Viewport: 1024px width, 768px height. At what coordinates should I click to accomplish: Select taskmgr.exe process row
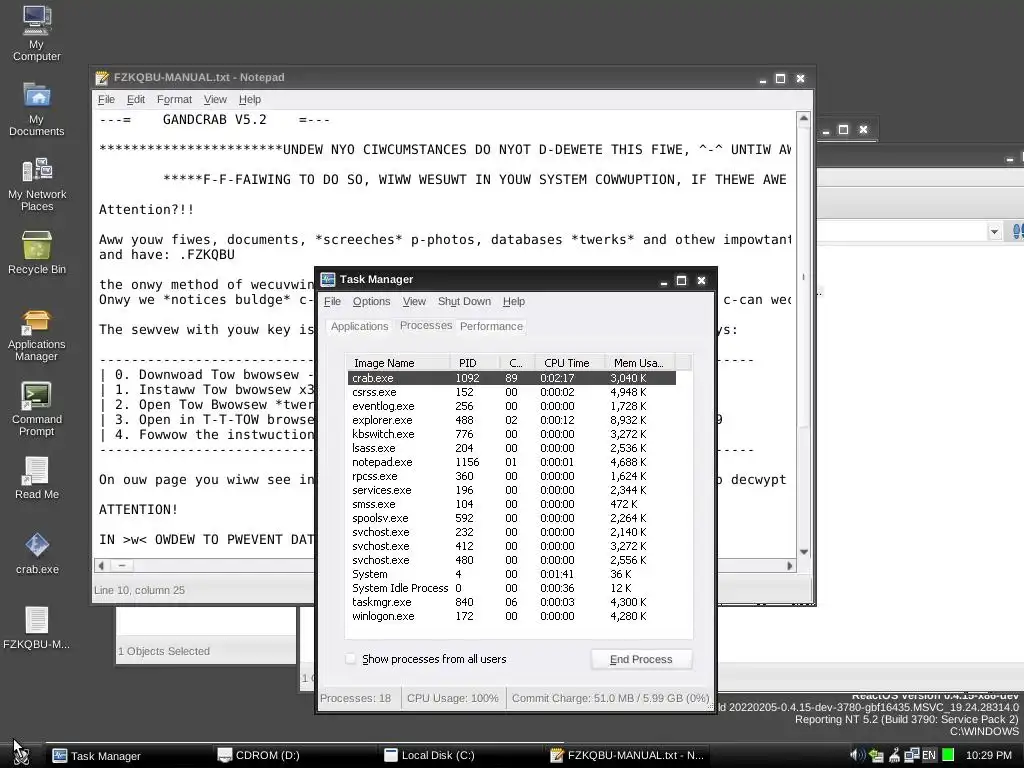pyautogui.click(x=512, y=602)
